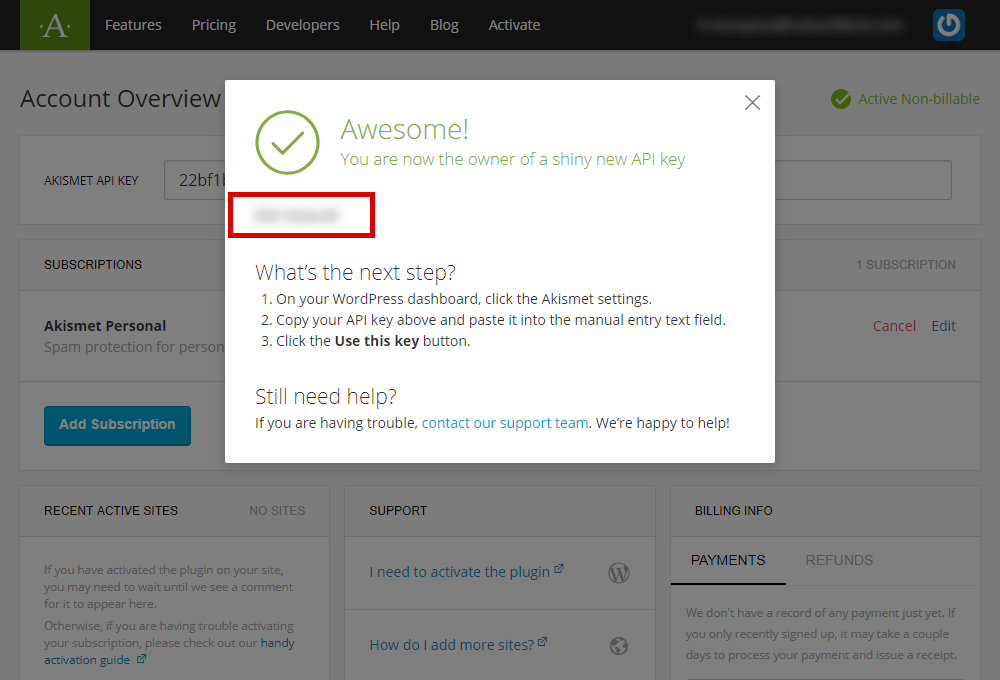
Task: Visit the Blog from the navbar
Action: tap(444, 25)
